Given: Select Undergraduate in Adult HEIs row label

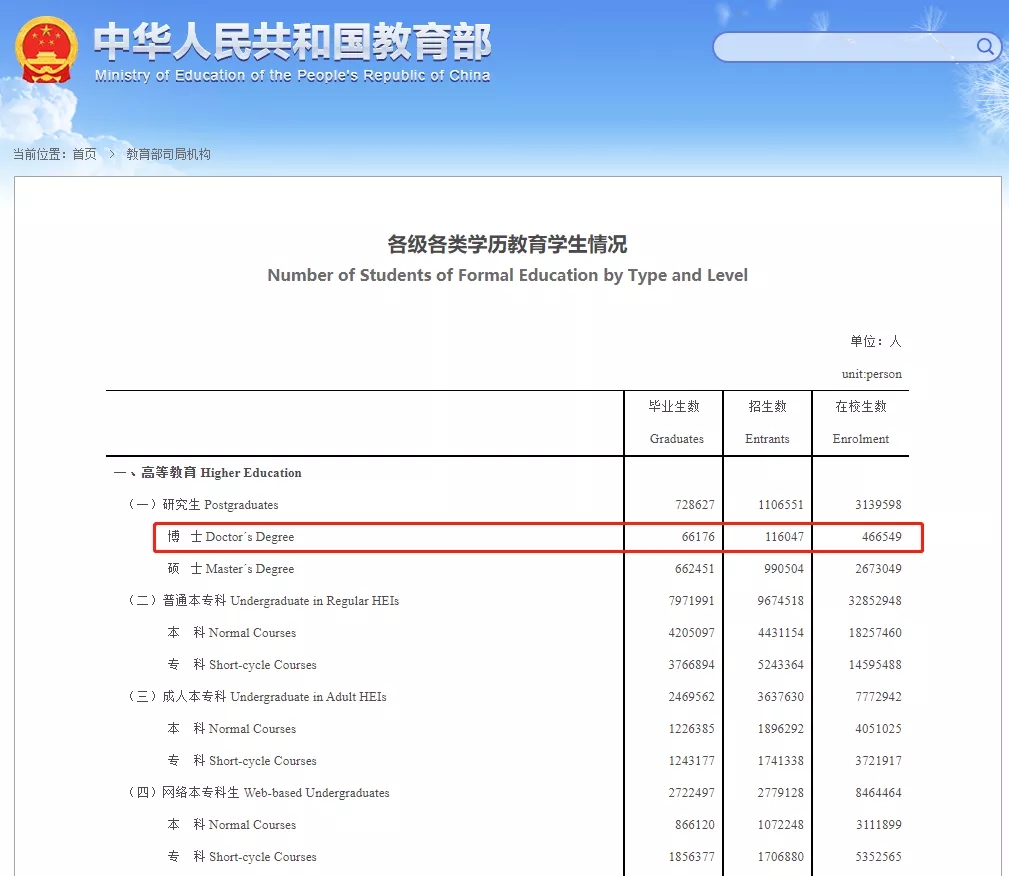Looking at the screenshot, I should [x=256, y=697].
